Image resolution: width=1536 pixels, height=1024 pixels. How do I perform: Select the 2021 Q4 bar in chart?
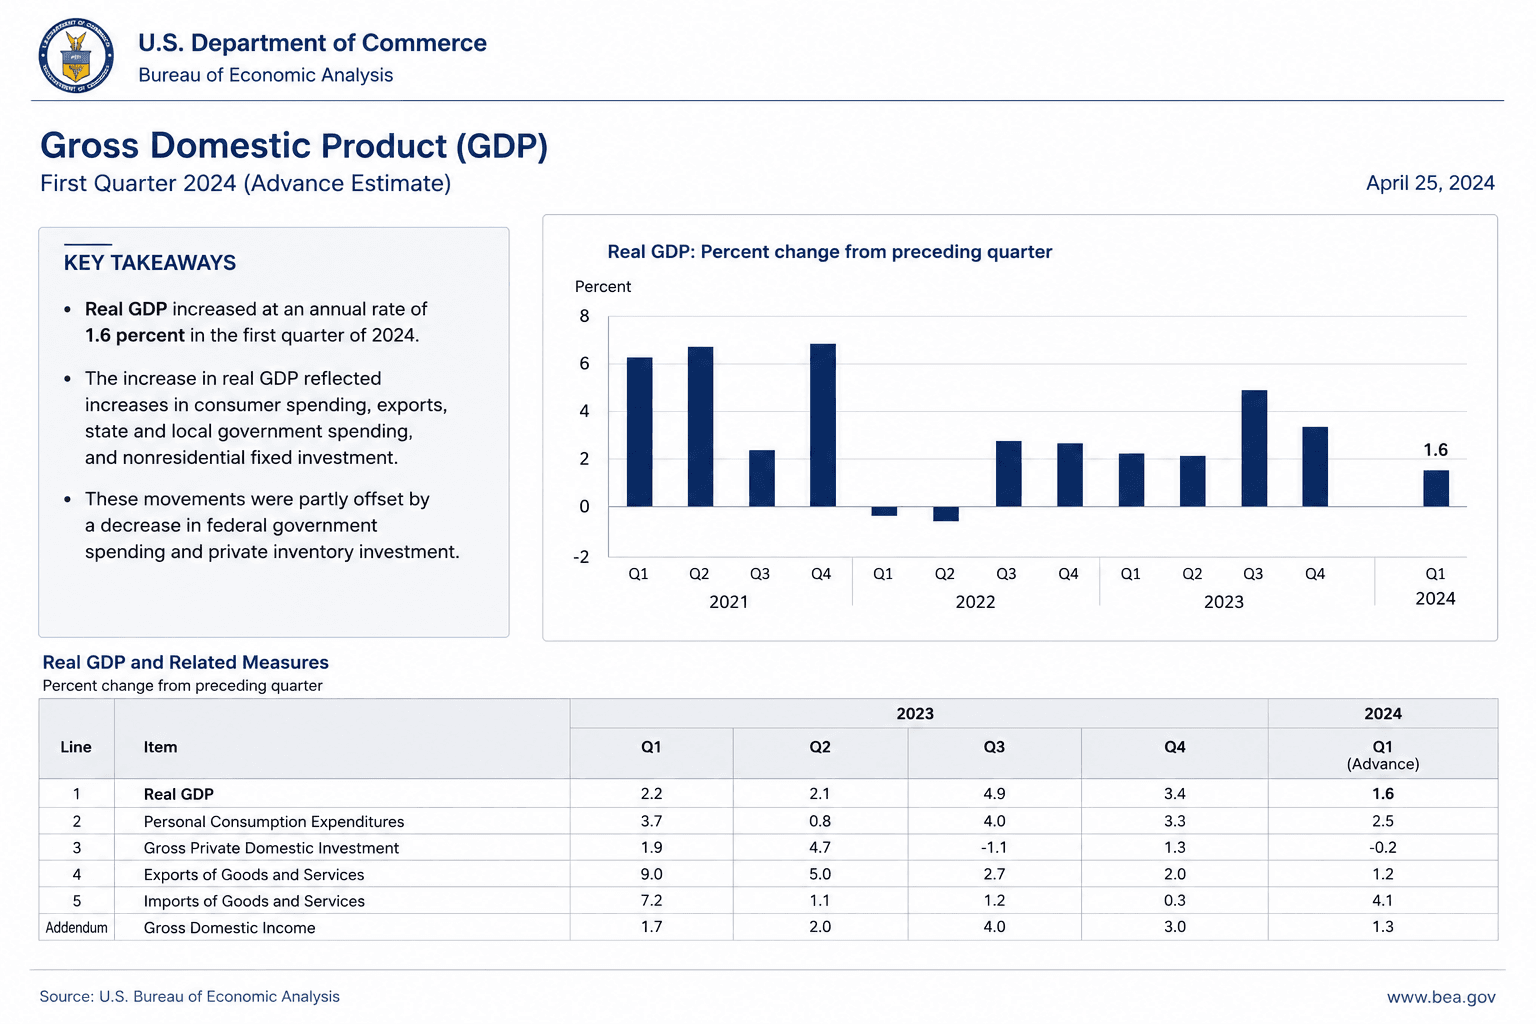823,425
